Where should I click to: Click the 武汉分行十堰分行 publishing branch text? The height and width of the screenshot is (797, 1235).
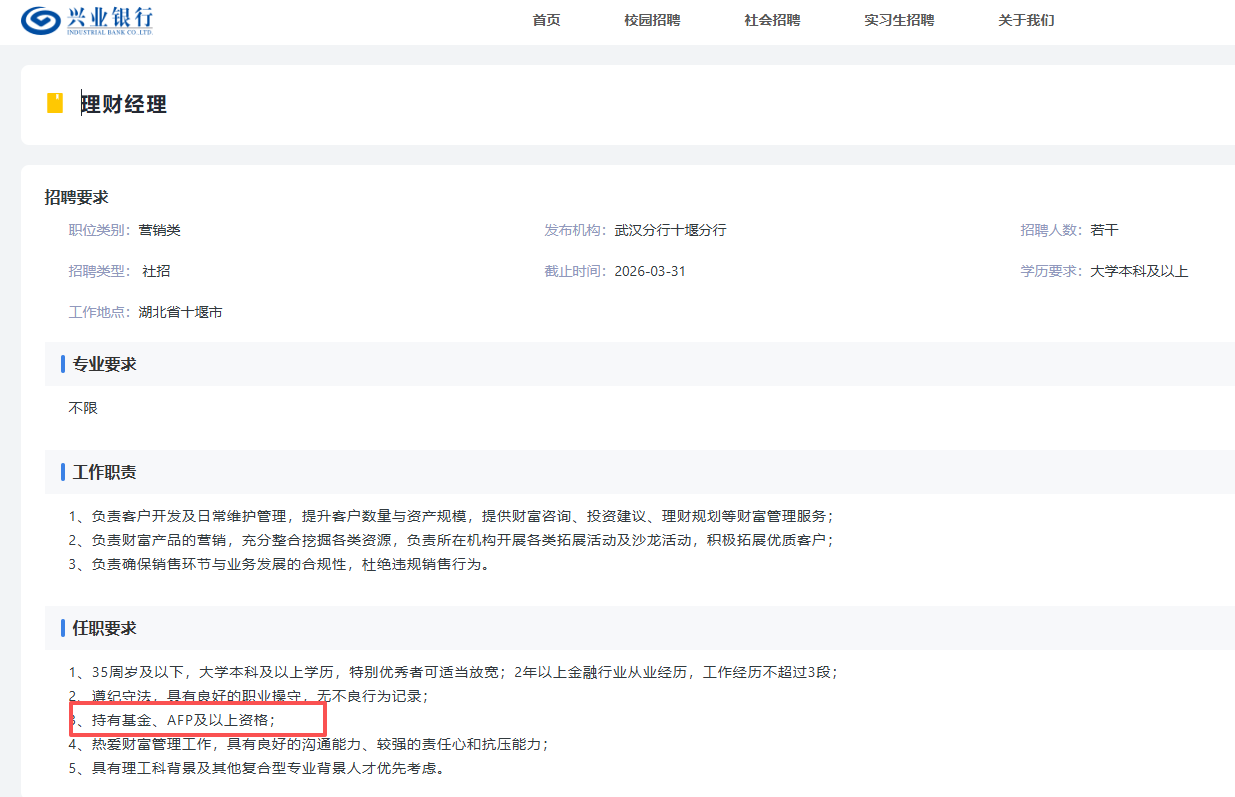click(670, 230)
